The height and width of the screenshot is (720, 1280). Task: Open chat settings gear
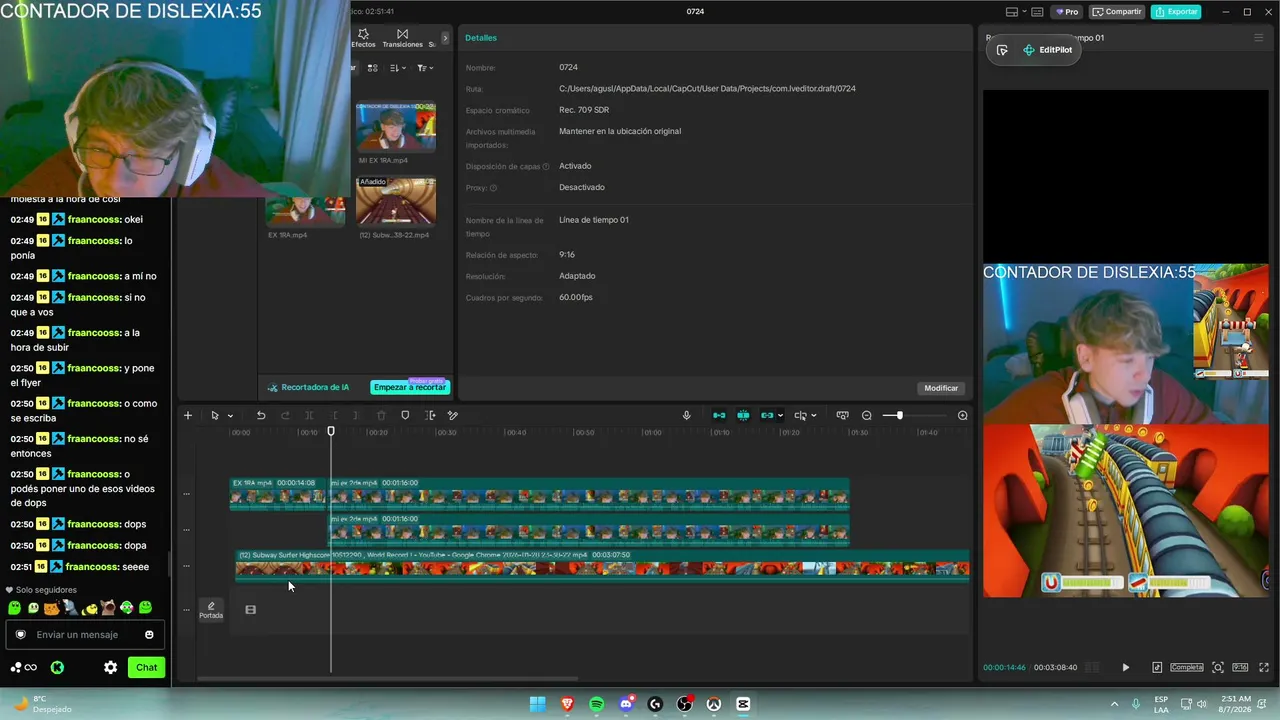click(110, 667)
